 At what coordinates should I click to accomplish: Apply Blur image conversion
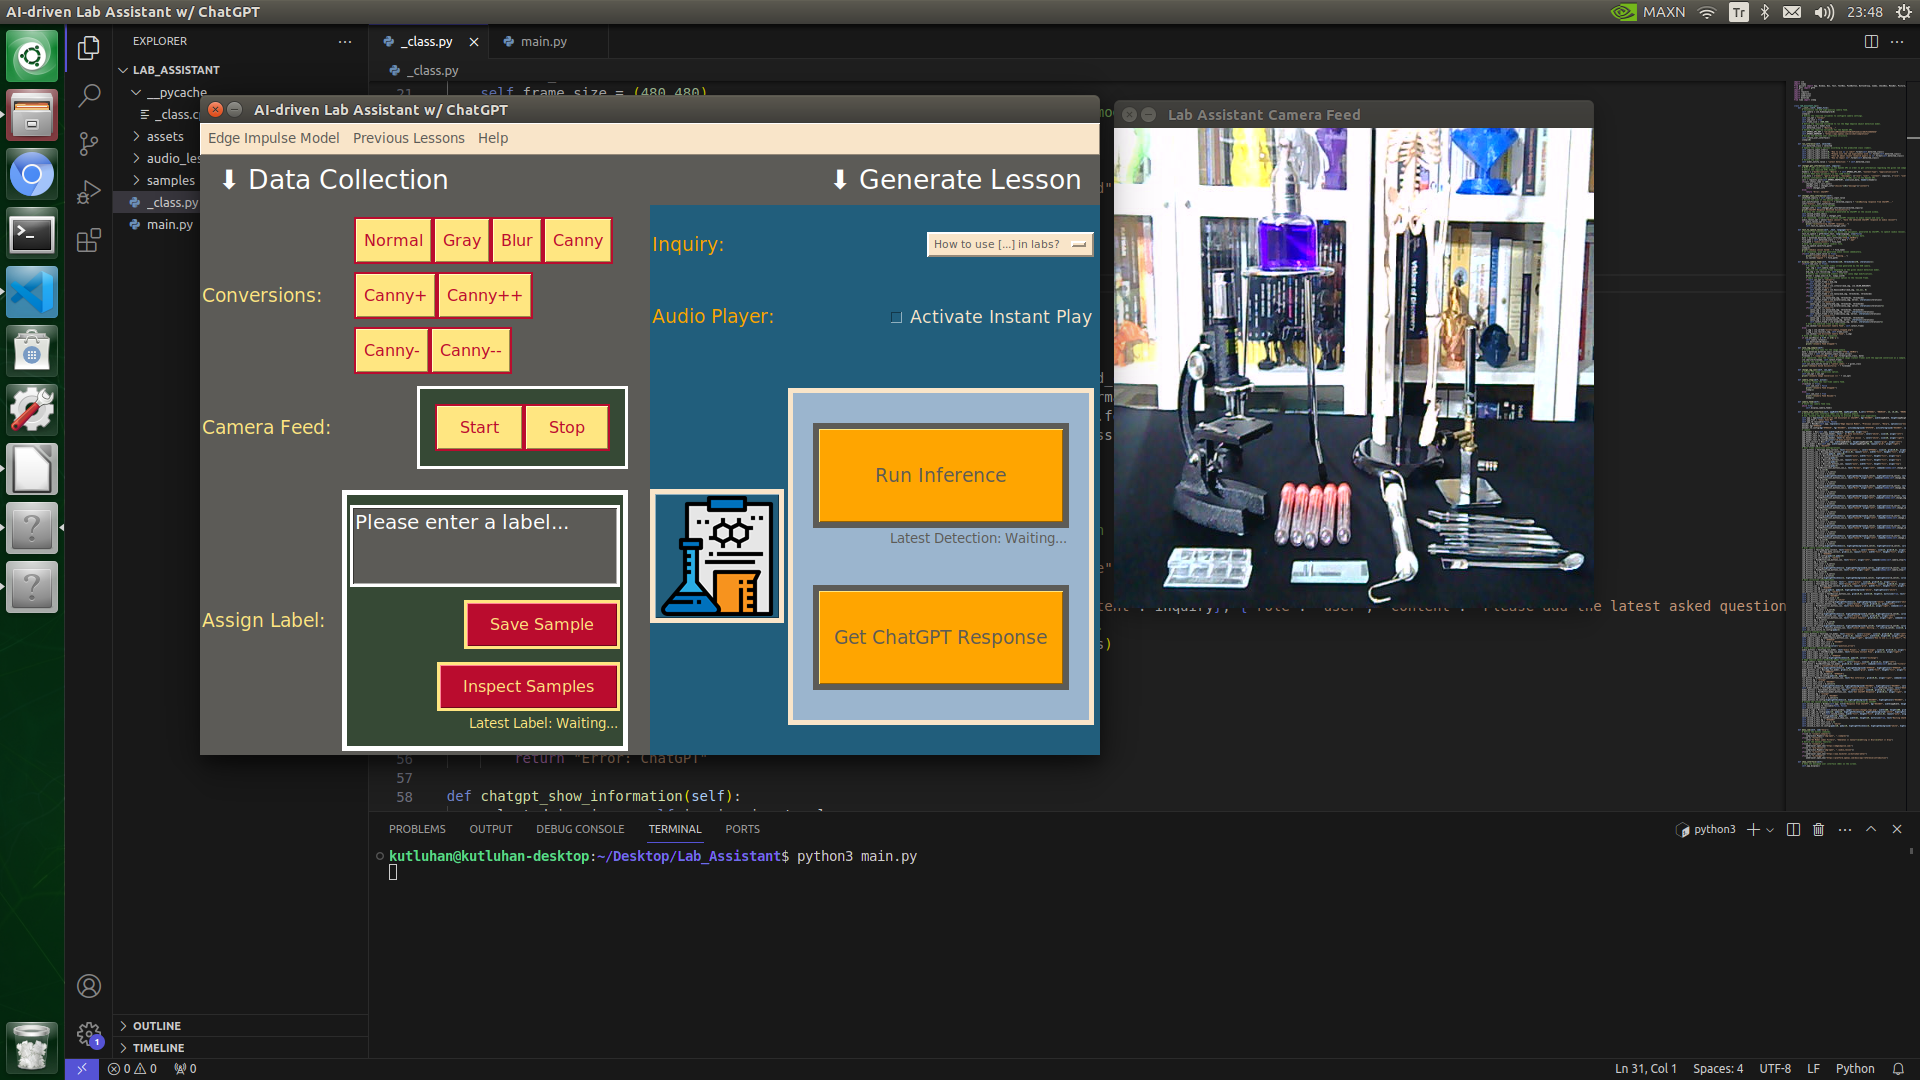point(516,239)
